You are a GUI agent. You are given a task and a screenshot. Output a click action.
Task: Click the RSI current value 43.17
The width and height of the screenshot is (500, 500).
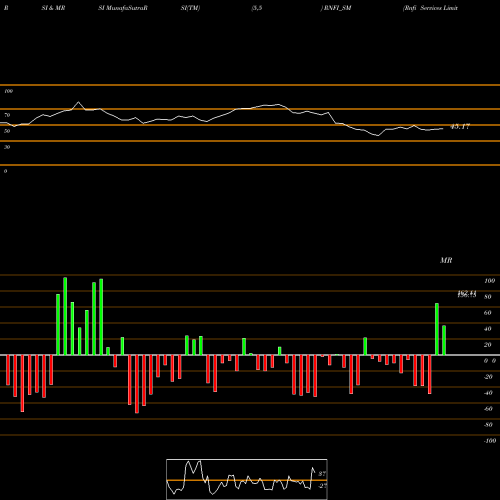point(460,127)
